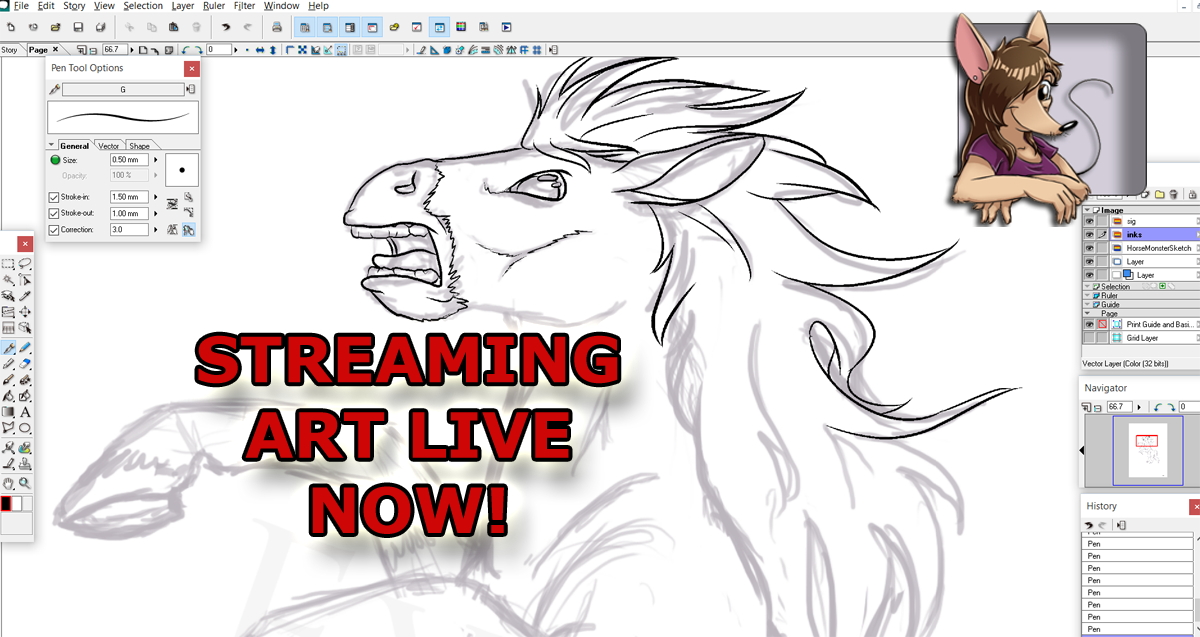Select the Lasso tool
1200x637 pixels.
tap(24, 264)
